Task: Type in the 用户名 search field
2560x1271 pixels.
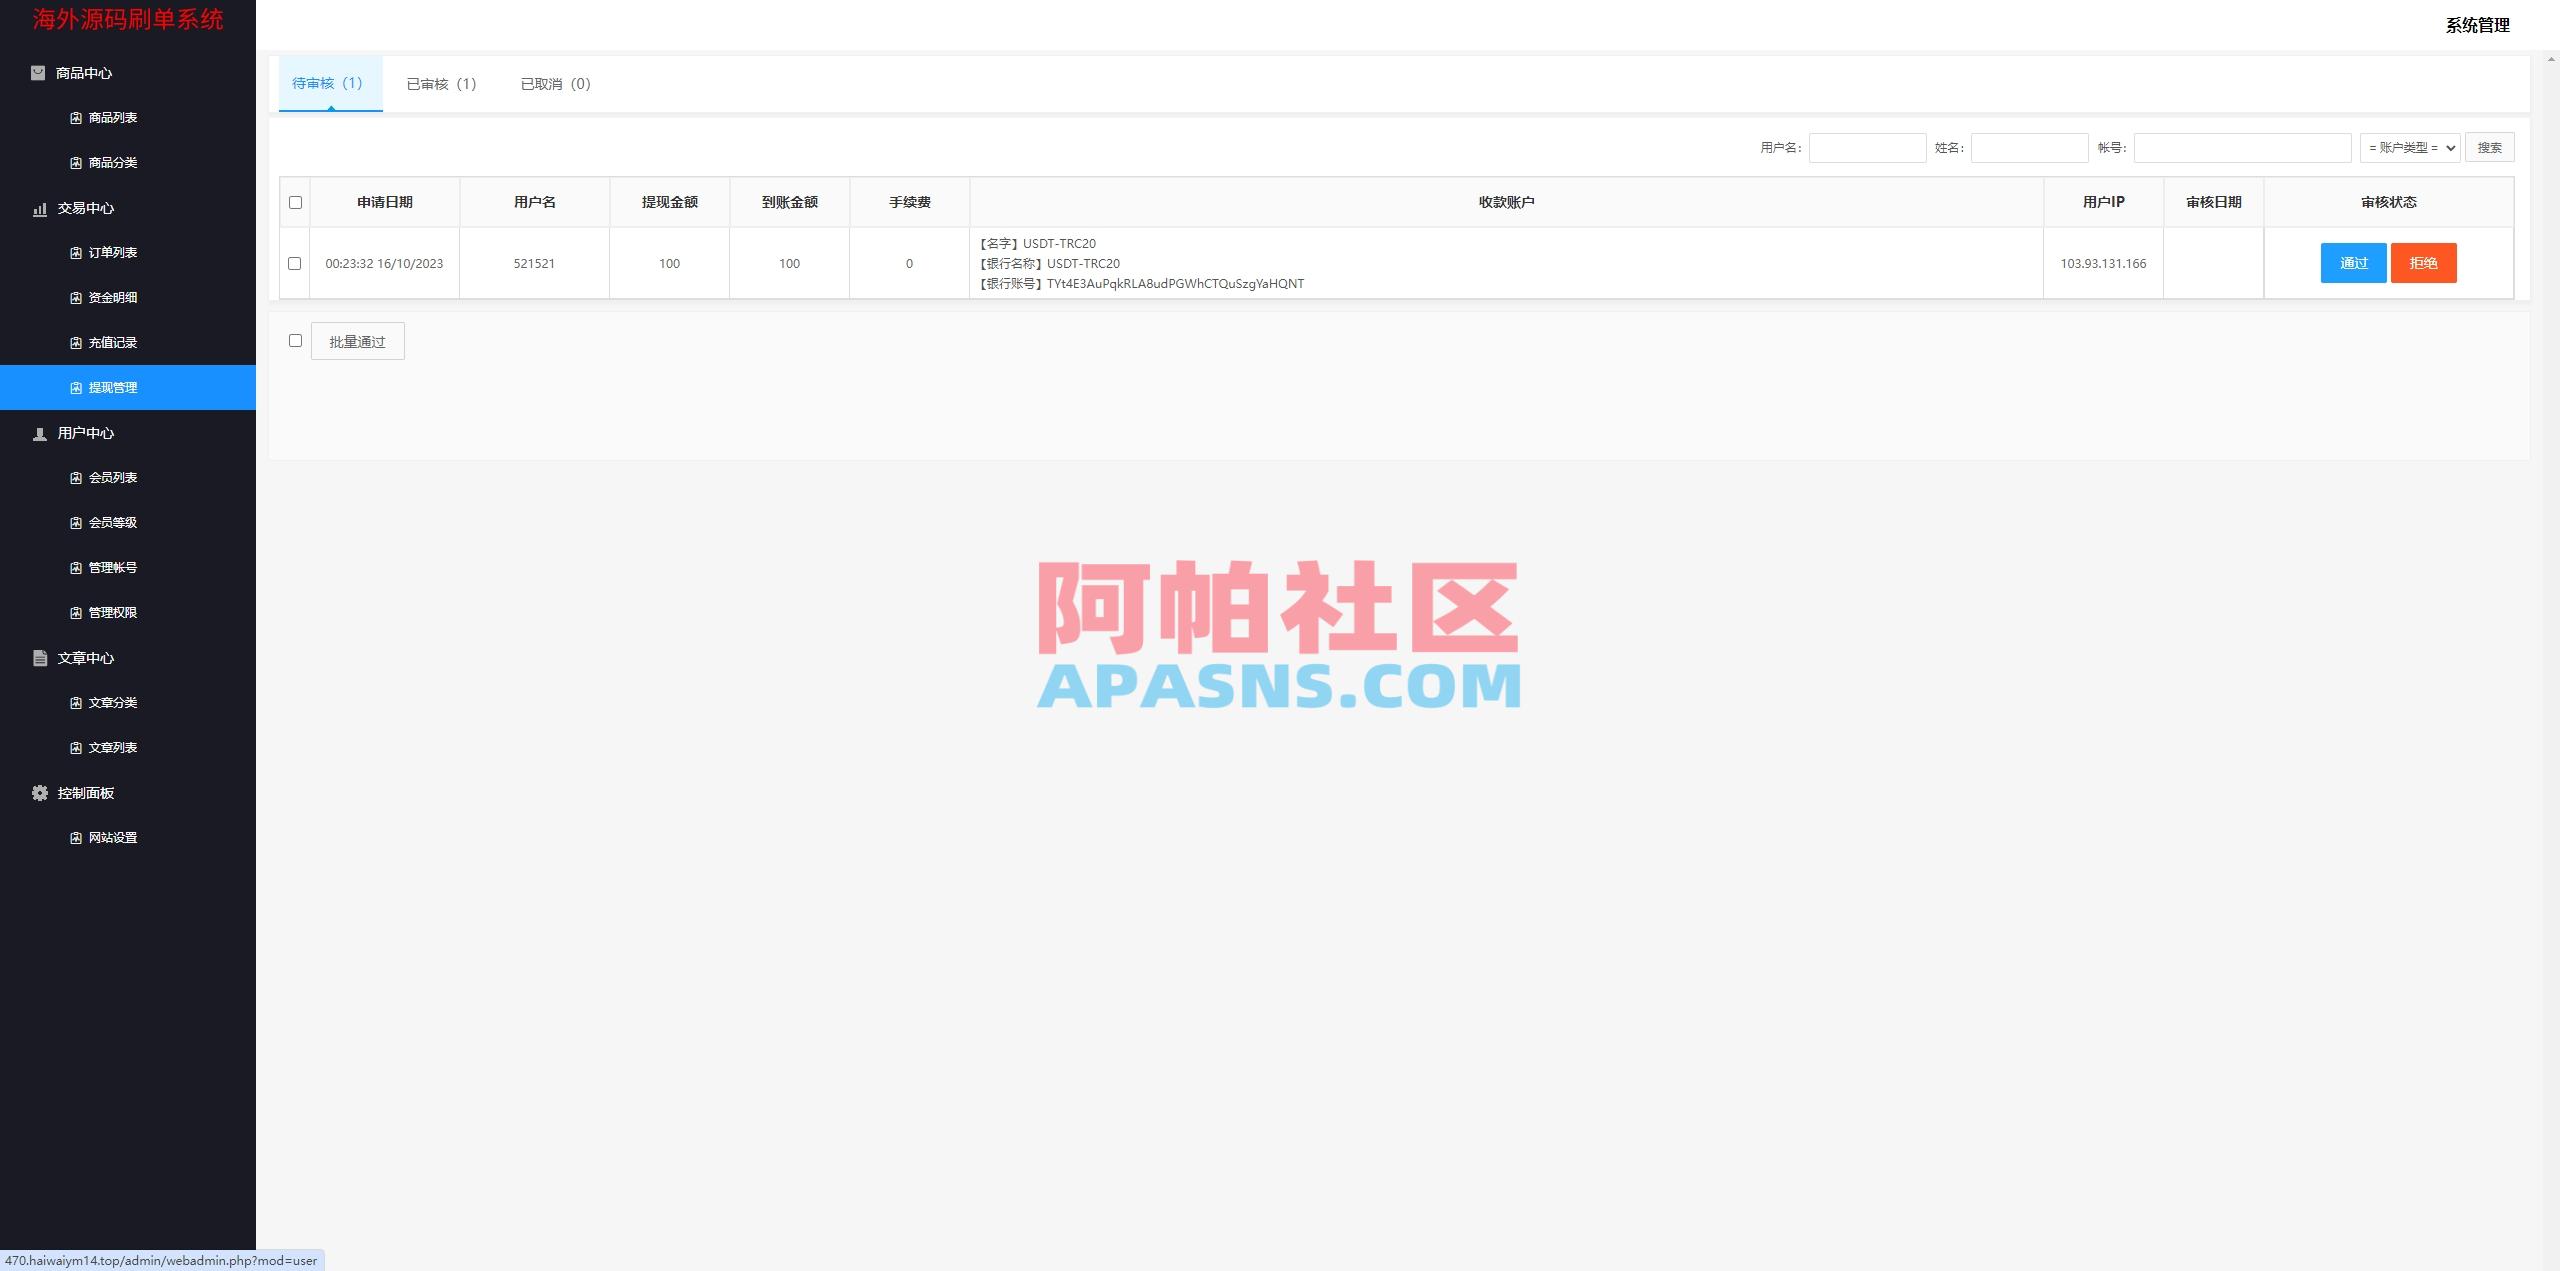Action: [x=1868, y=147]
